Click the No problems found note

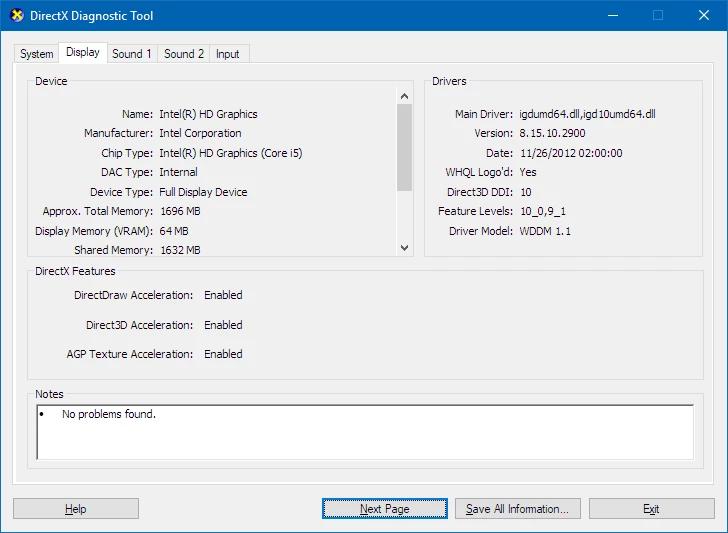coord(109,414)
